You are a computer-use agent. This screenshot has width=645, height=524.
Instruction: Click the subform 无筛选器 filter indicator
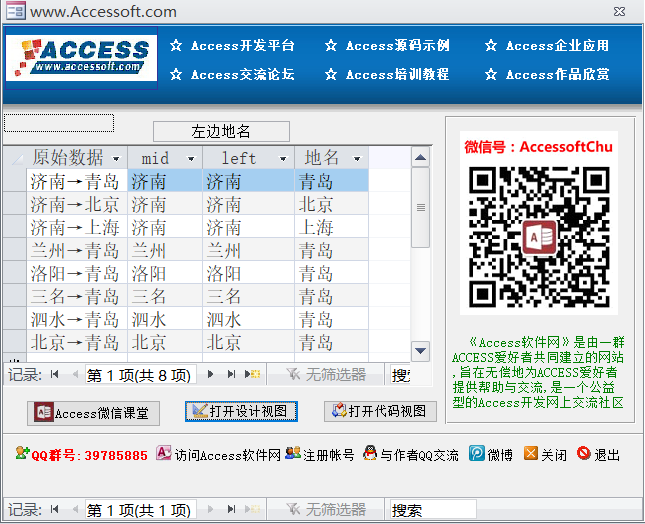pyautogui.click(x=325, y=374)
